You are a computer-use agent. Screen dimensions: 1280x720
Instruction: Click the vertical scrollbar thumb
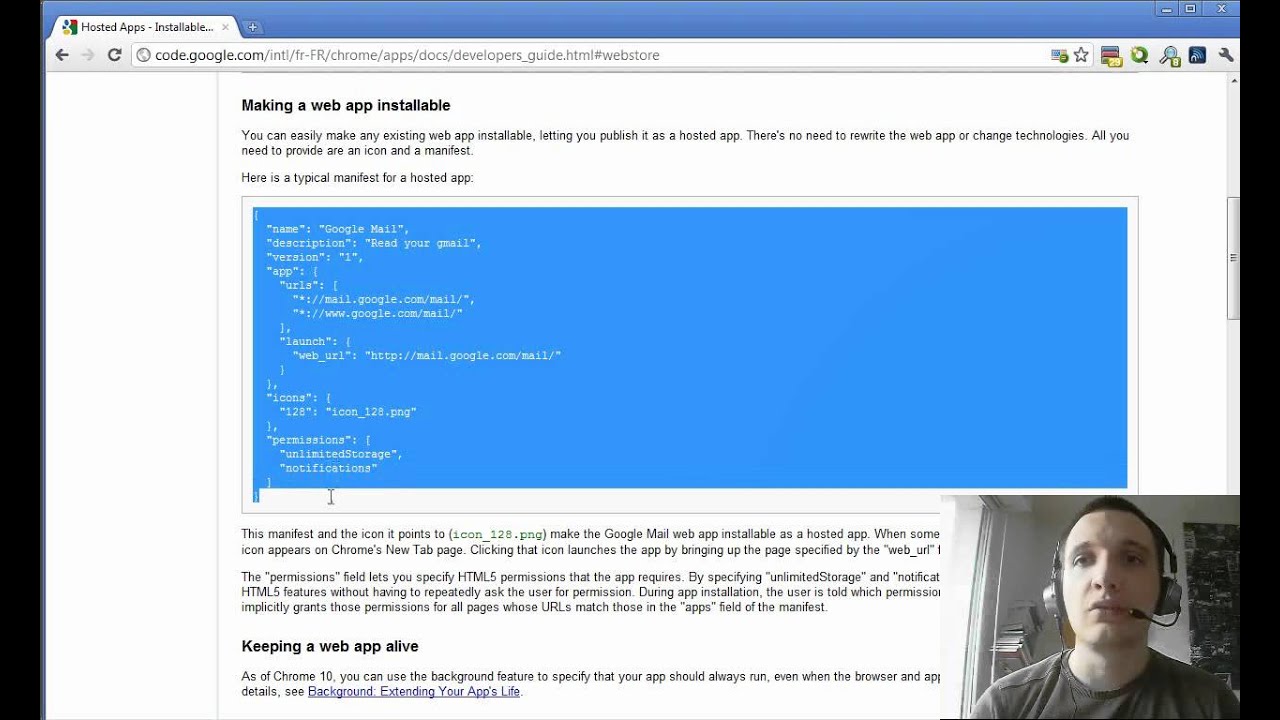[1233, 258]
